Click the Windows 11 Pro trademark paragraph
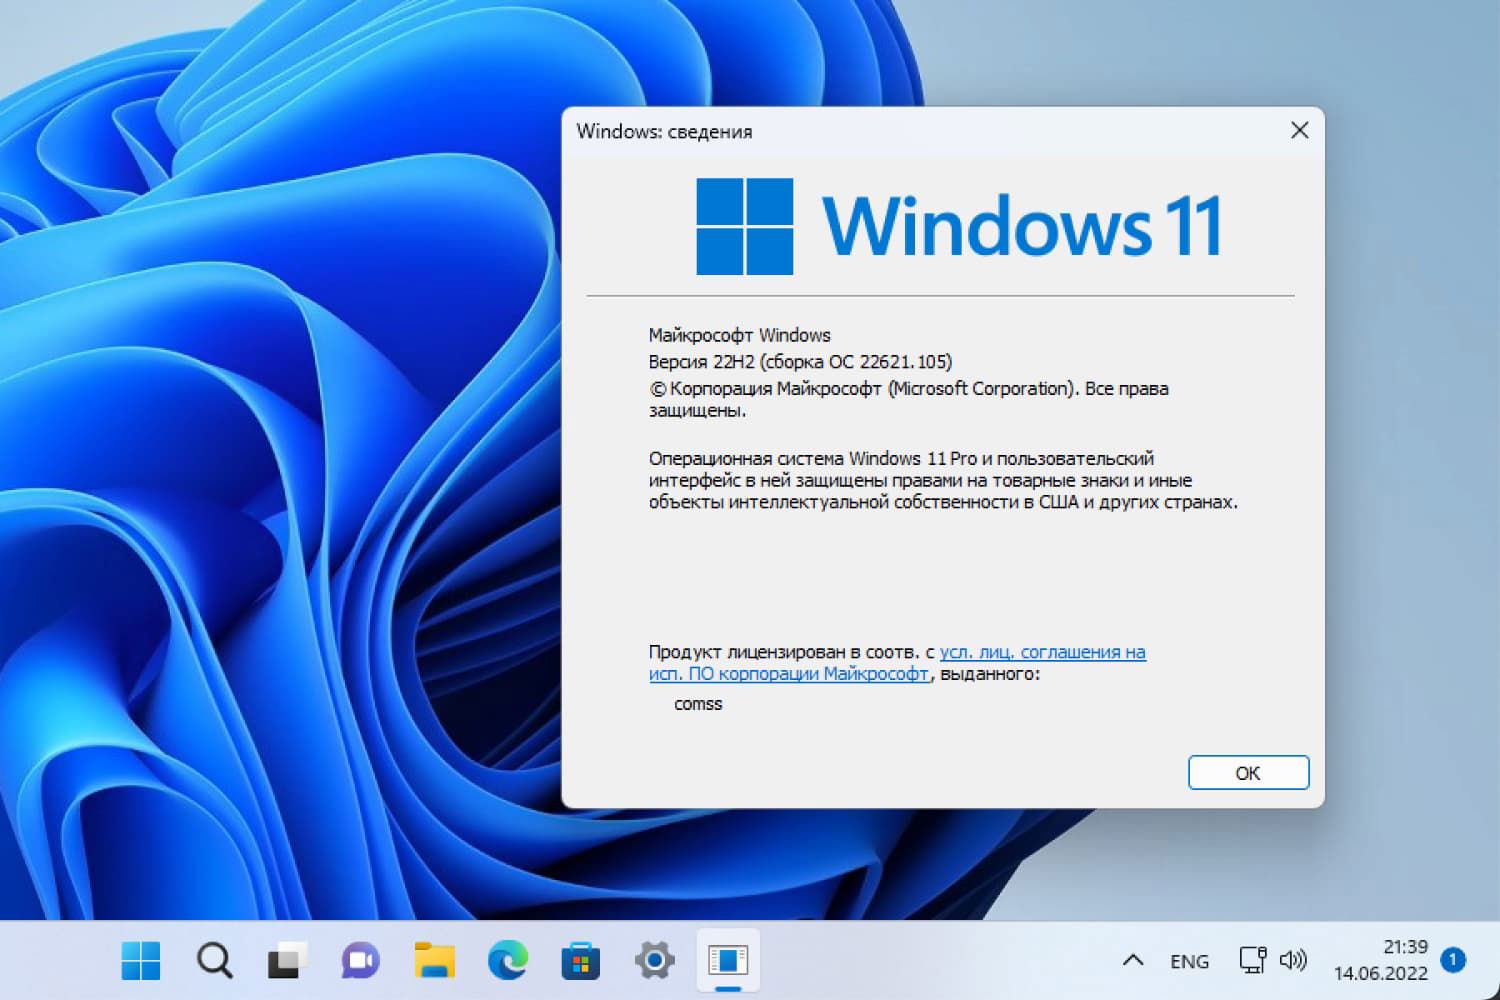This screenshot has height=1000, width=1500. click(x=943, y=480)
